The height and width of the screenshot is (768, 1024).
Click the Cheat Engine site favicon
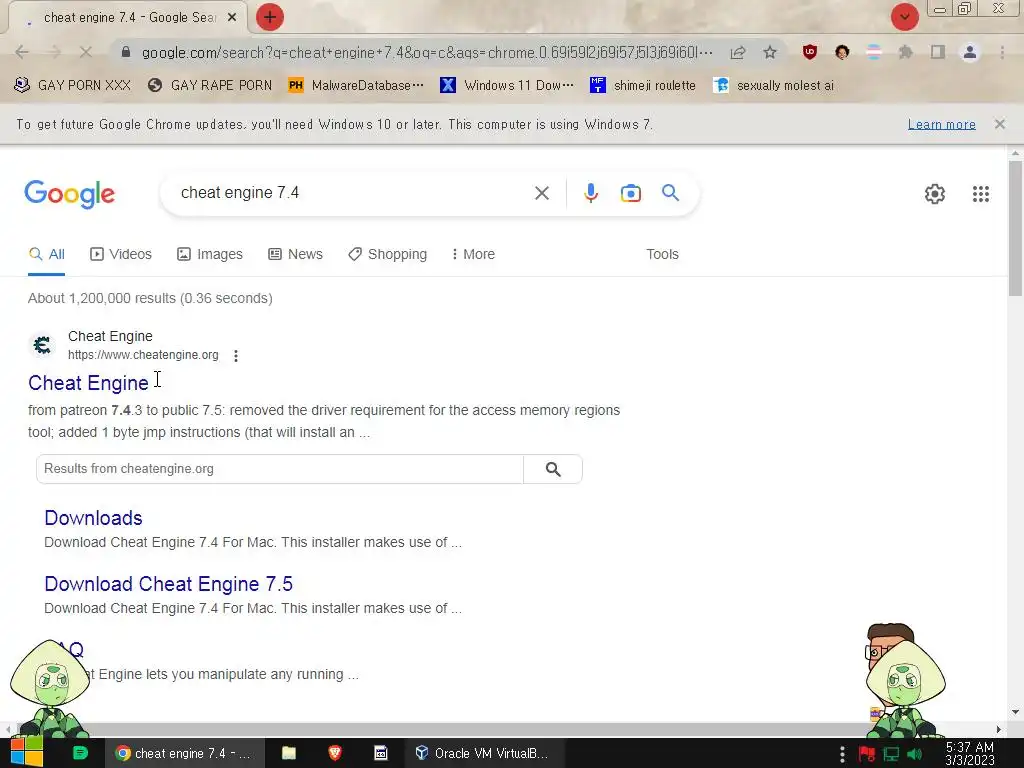[42, 345]
